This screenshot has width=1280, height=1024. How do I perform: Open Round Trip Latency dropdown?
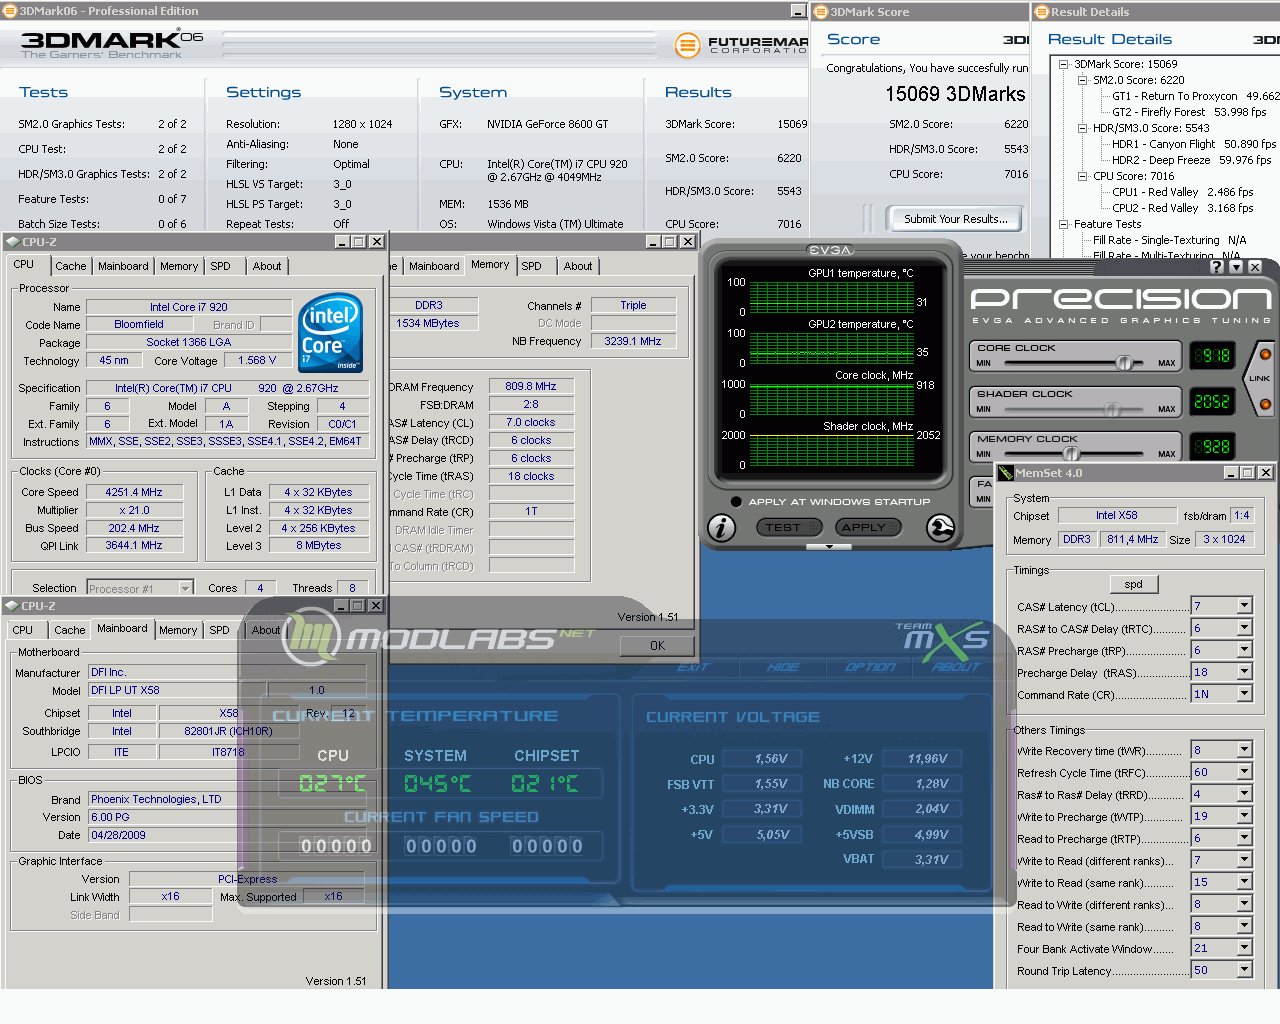(x=1245, y=970)
